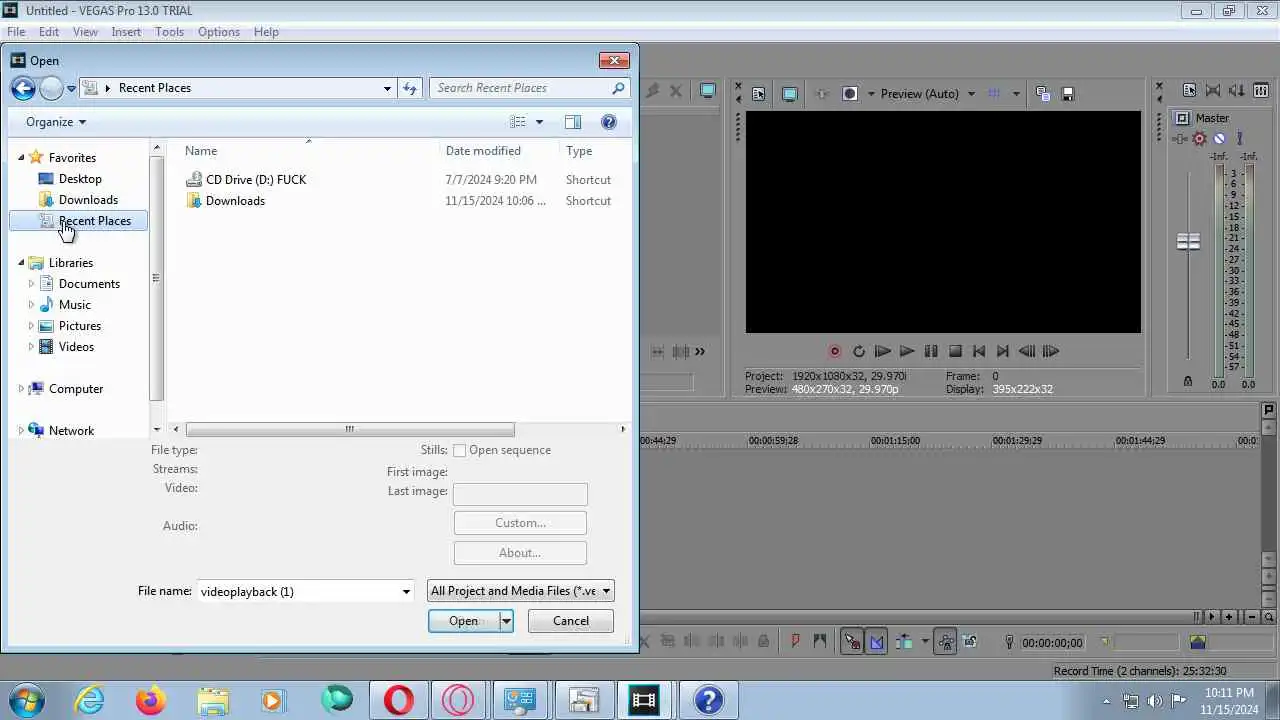Screen dimensions: 1280x720
Task: Click the Cancel button
Action: point(571,621)
